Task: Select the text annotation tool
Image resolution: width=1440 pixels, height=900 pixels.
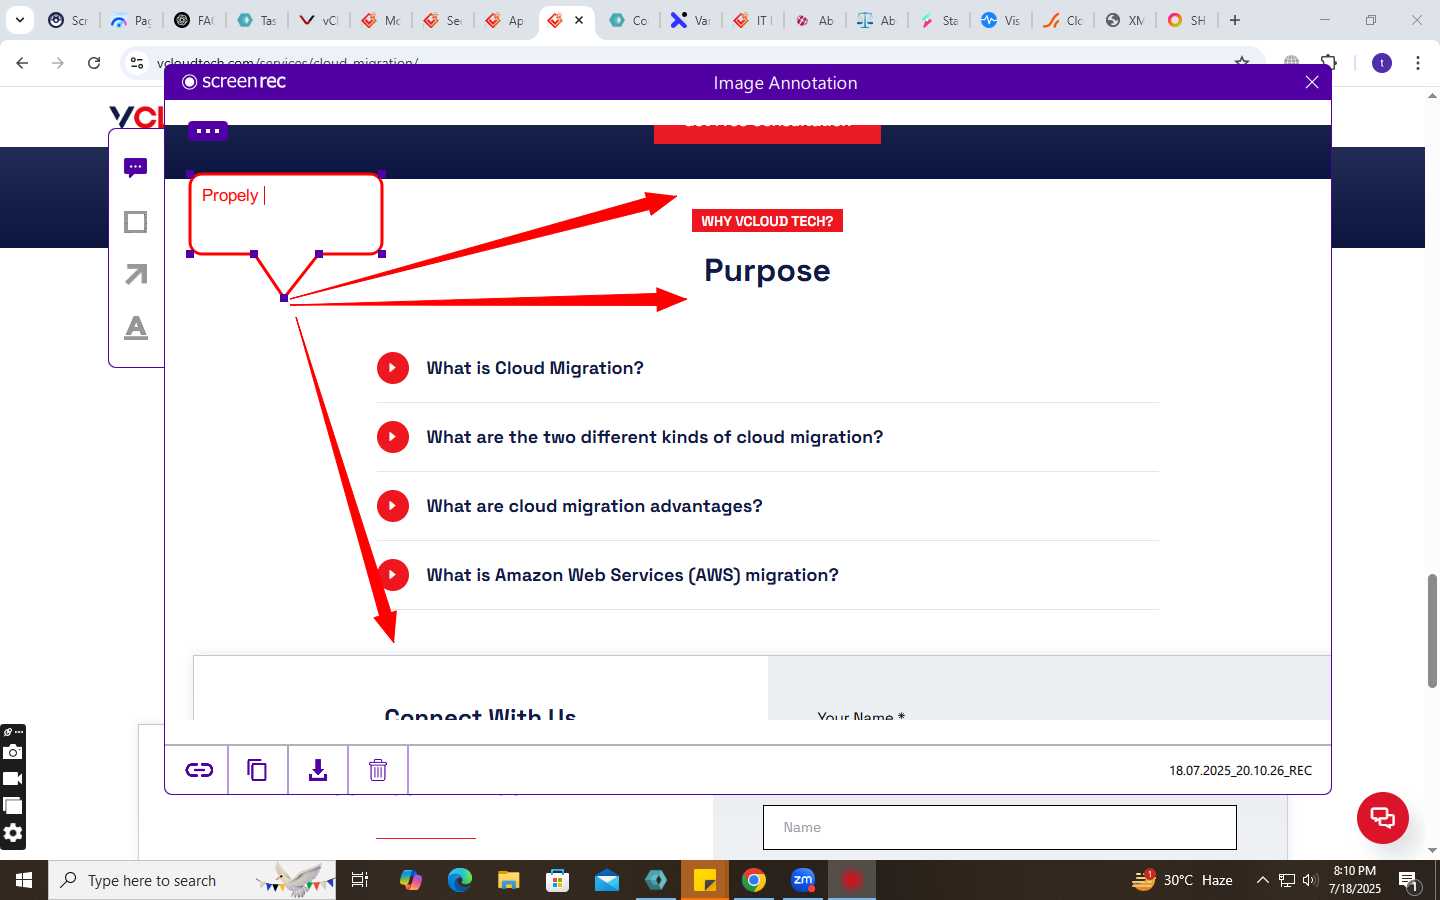Action: (x=136, y=327)
